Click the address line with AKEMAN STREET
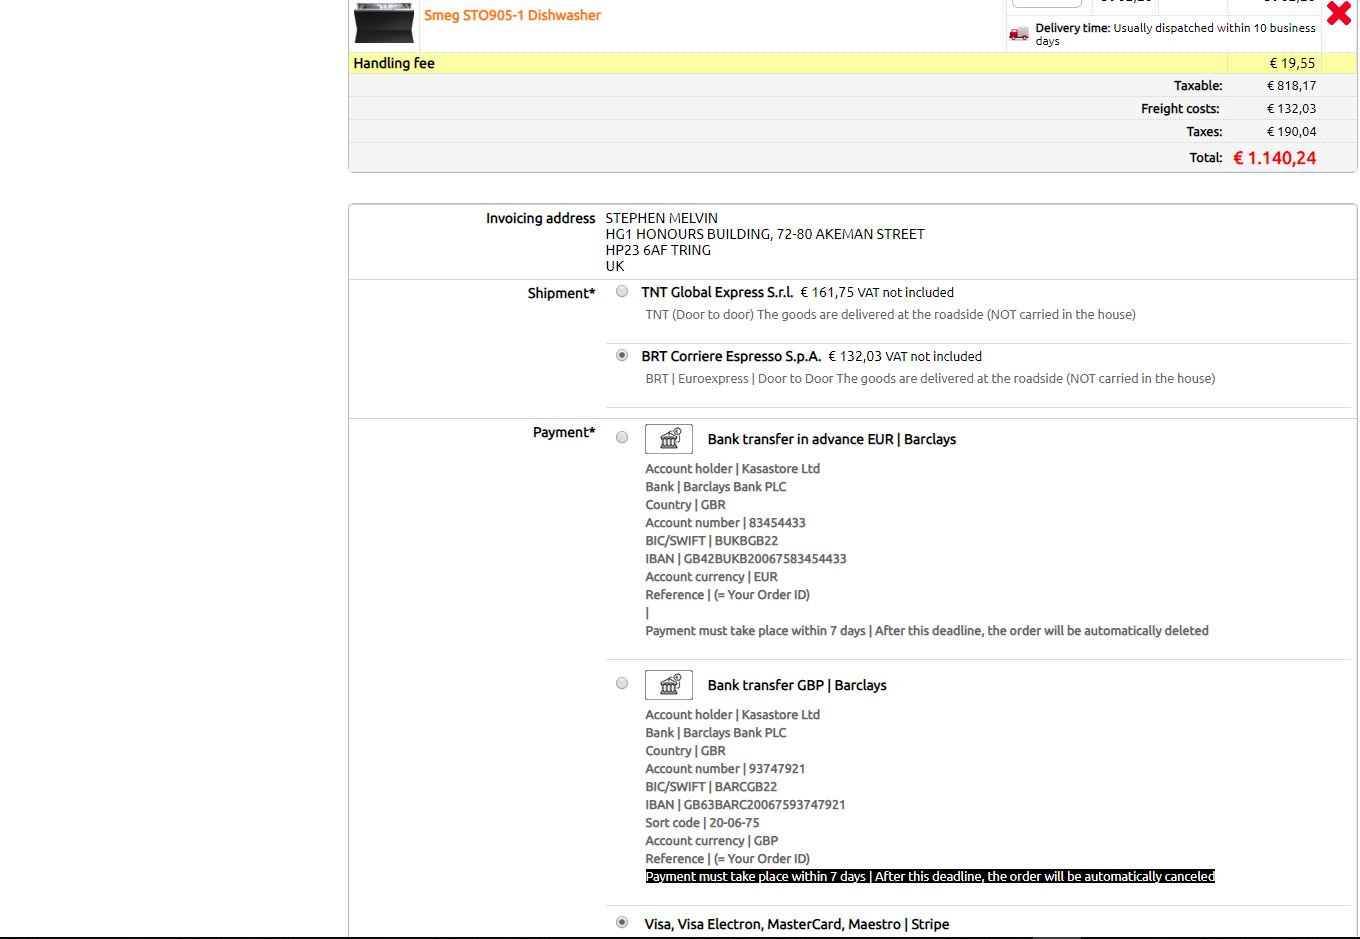Viewport: 1360px width, 939px height. (765, 234)
